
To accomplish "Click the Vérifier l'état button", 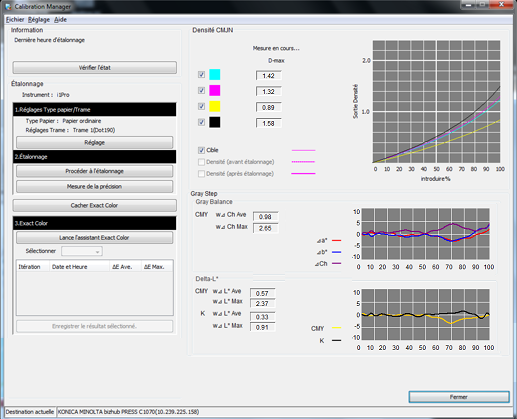I will click(x=95, y=67).
